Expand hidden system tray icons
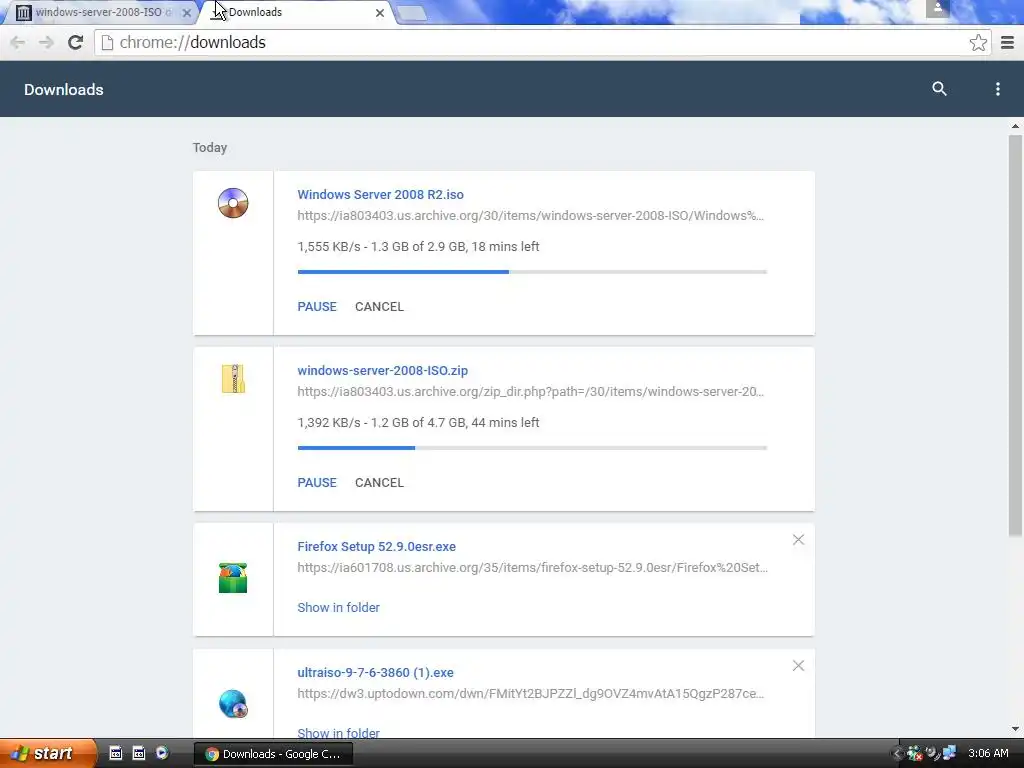This screenshot has width=1024, height=768. (897, 754)
